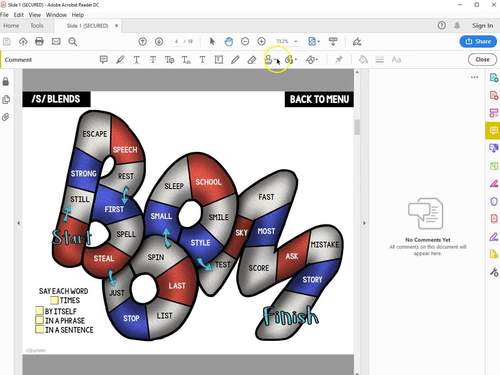500x375 pixels.
Task: Open the color picker for annotations
Action: click(363, 60)
